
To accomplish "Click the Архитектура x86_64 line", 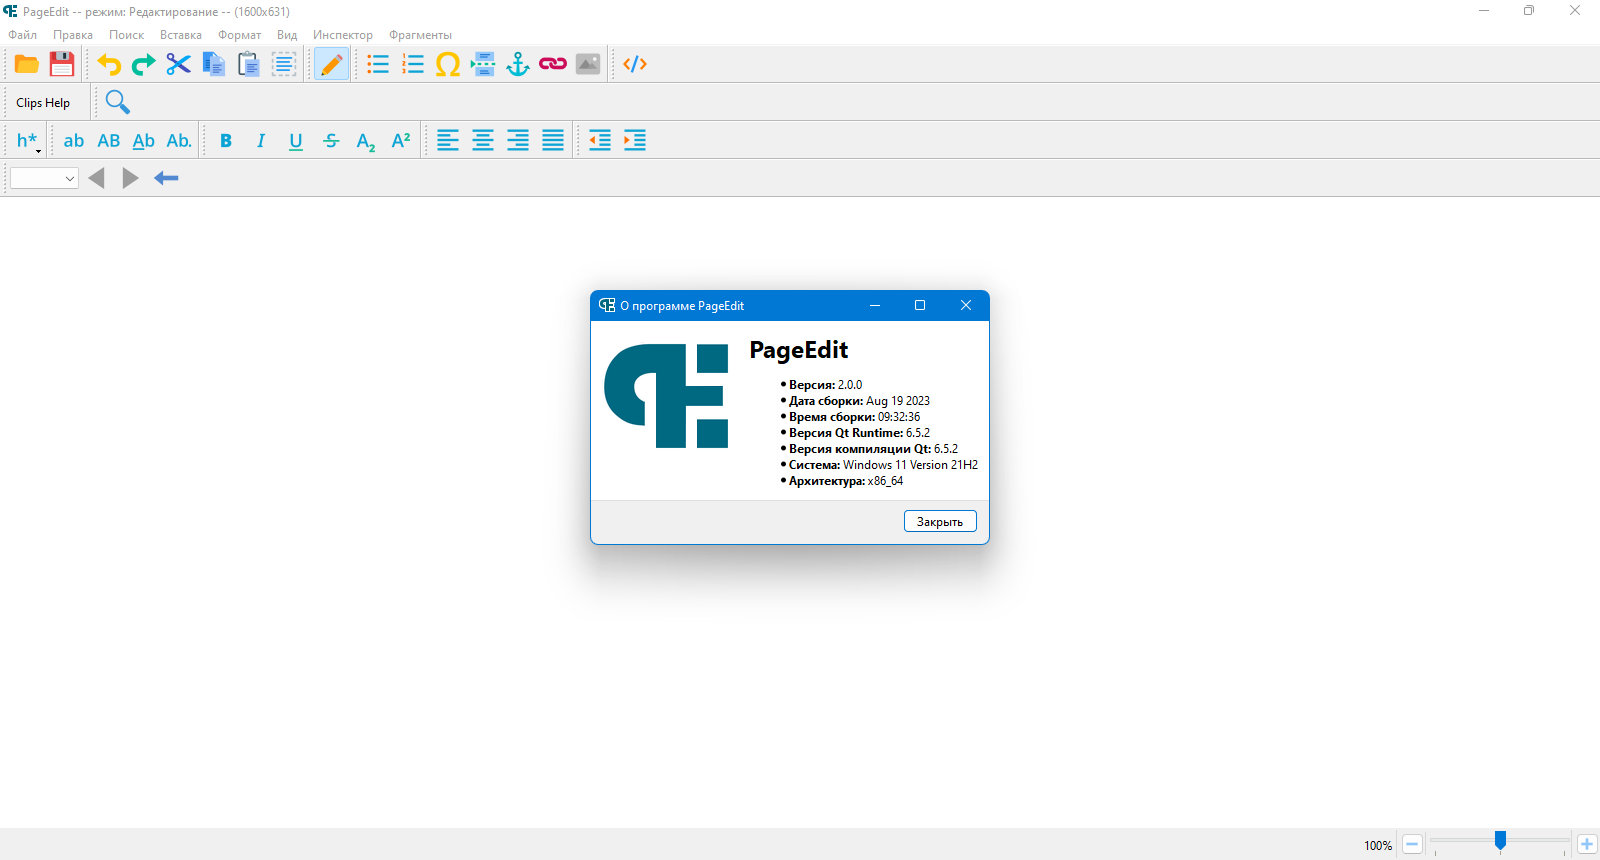I will click(x=846, y=481).
